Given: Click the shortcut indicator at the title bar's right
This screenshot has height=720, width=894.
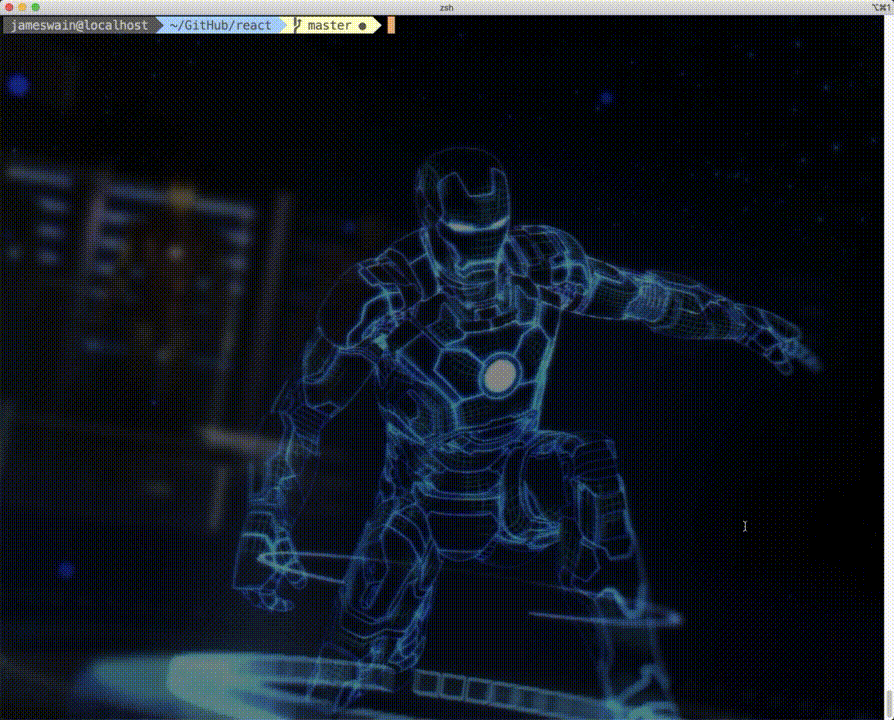Looking at the screenshot, I should (882, 7).
